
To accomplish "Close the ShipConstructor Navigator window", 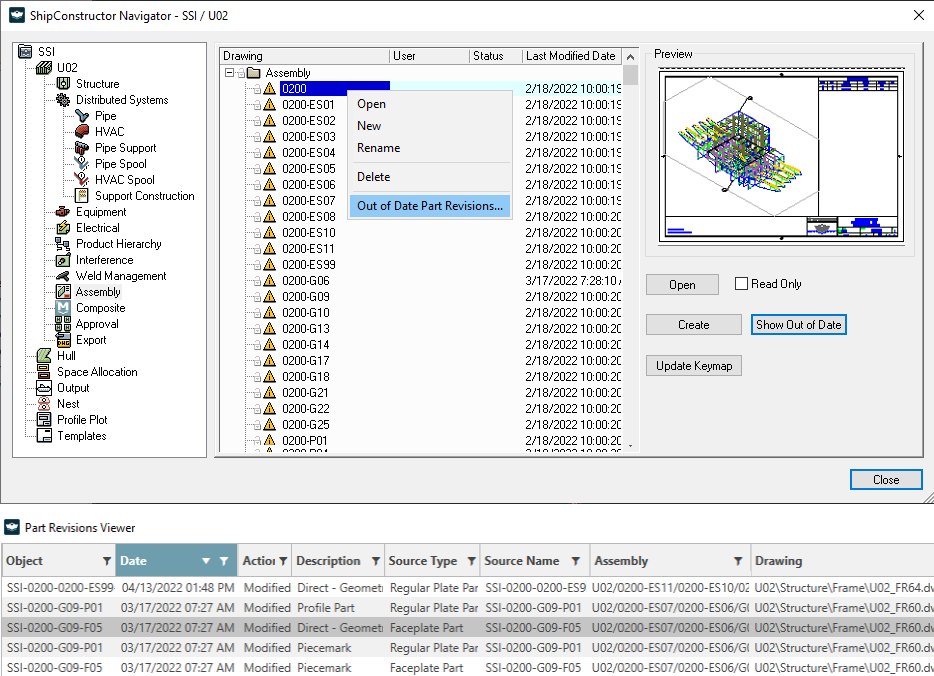I will (x=919, y=15).
